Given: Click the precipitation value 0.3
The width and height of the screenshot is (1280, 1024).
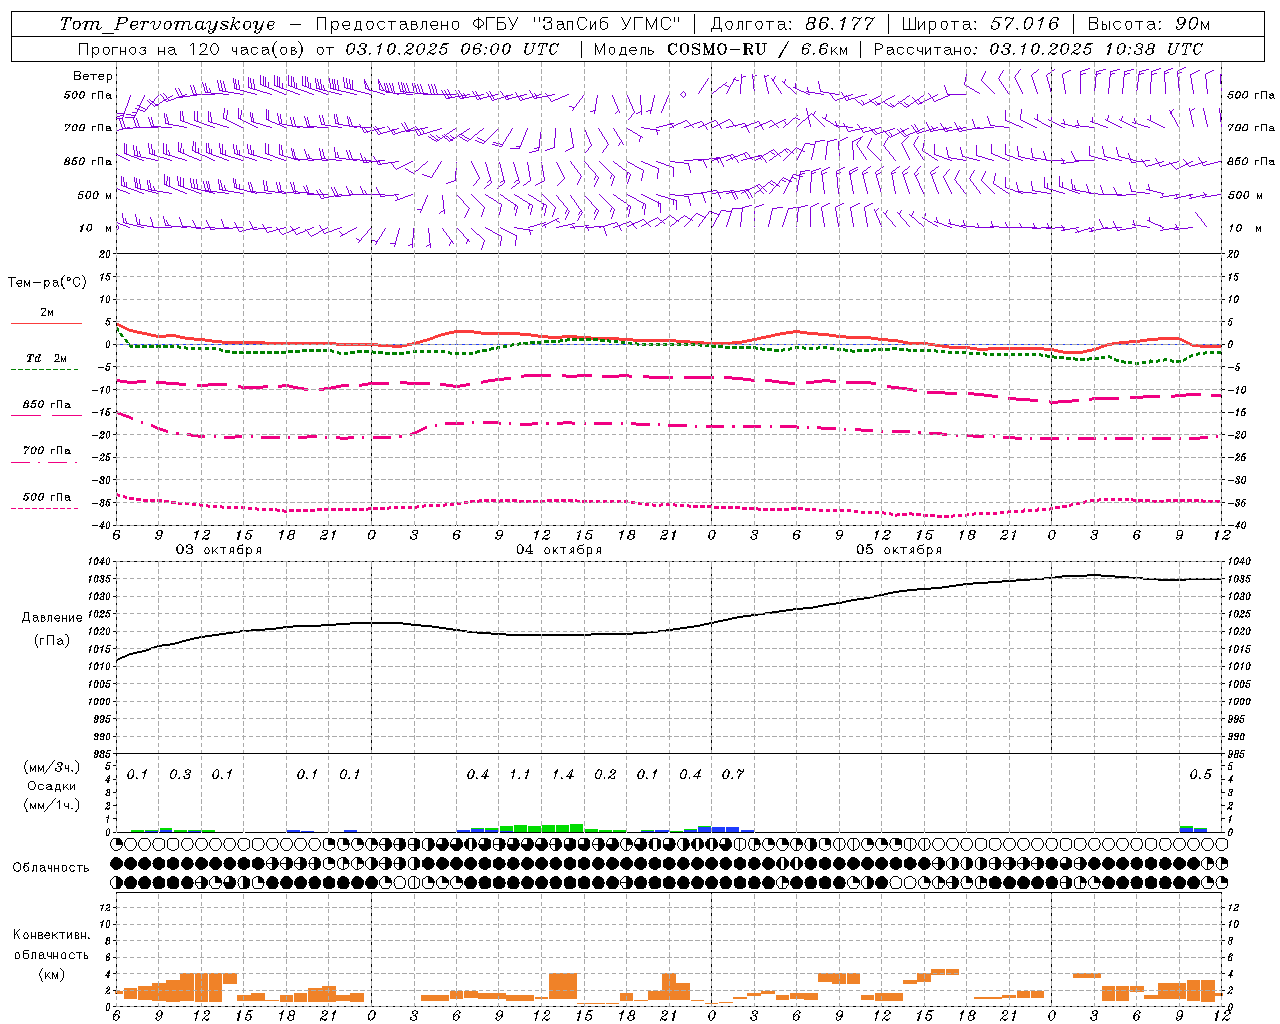Looking at the screenshot, I should [180, 774].
